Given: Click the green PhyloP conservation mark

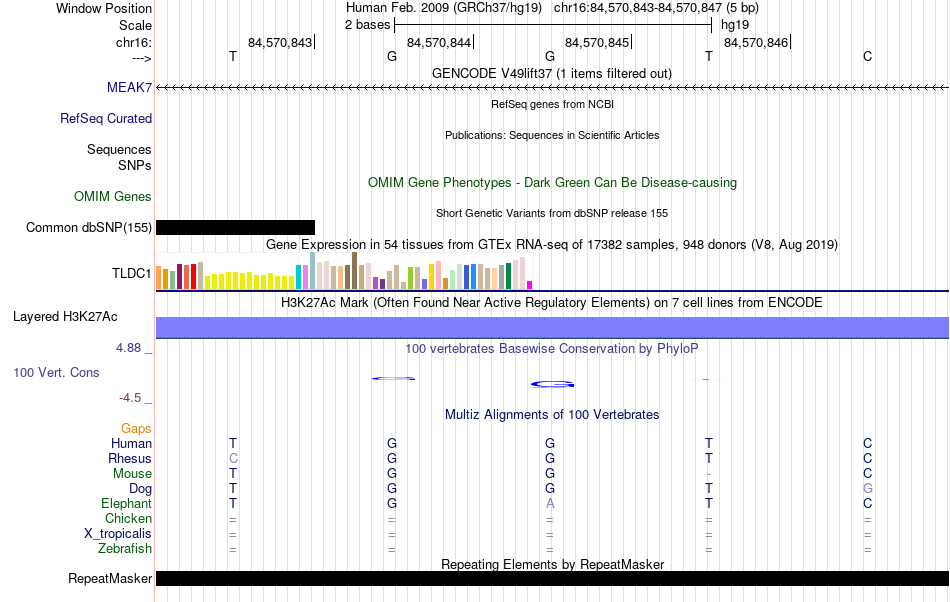Looking at the screenshot, I should pyautogui.click(x=706, y=379).
